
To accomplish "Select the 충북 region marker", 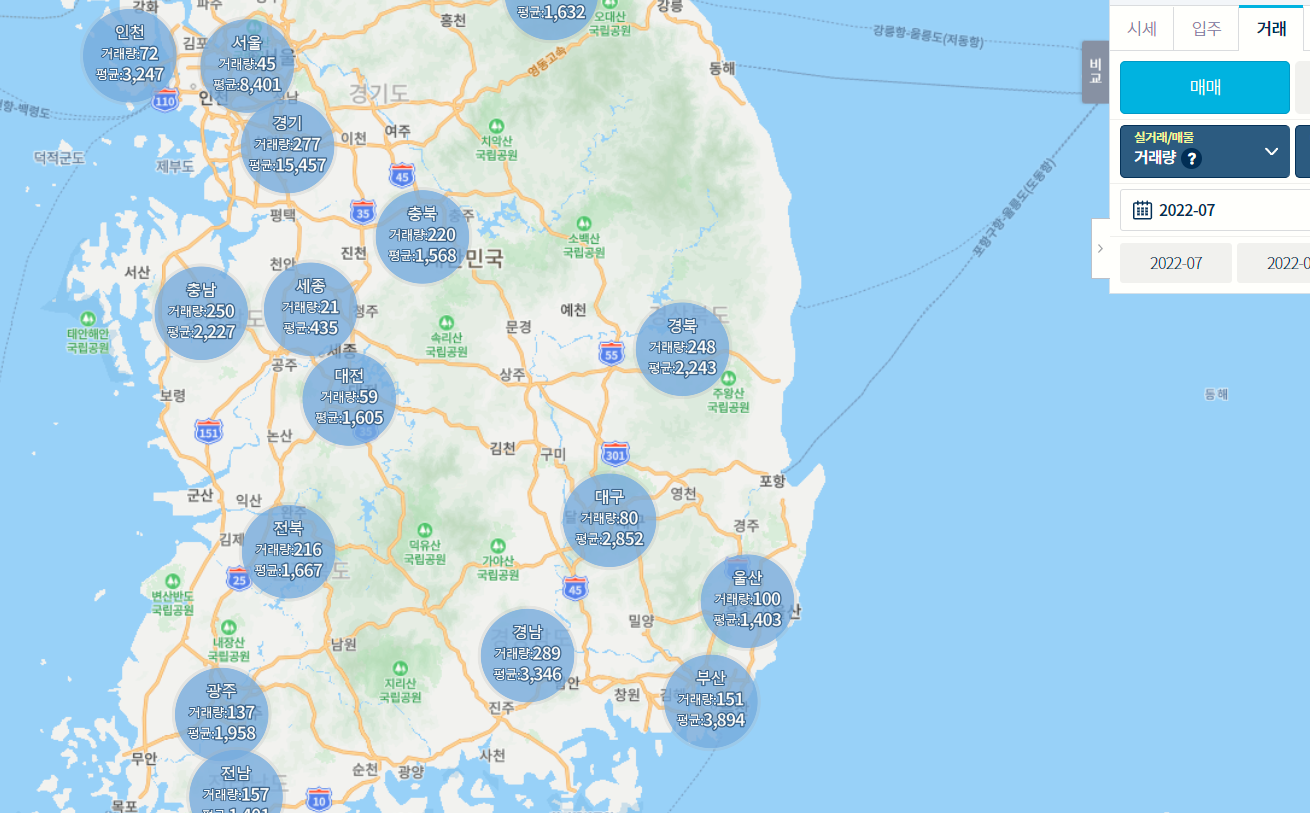I will click(x=423, y=235).
